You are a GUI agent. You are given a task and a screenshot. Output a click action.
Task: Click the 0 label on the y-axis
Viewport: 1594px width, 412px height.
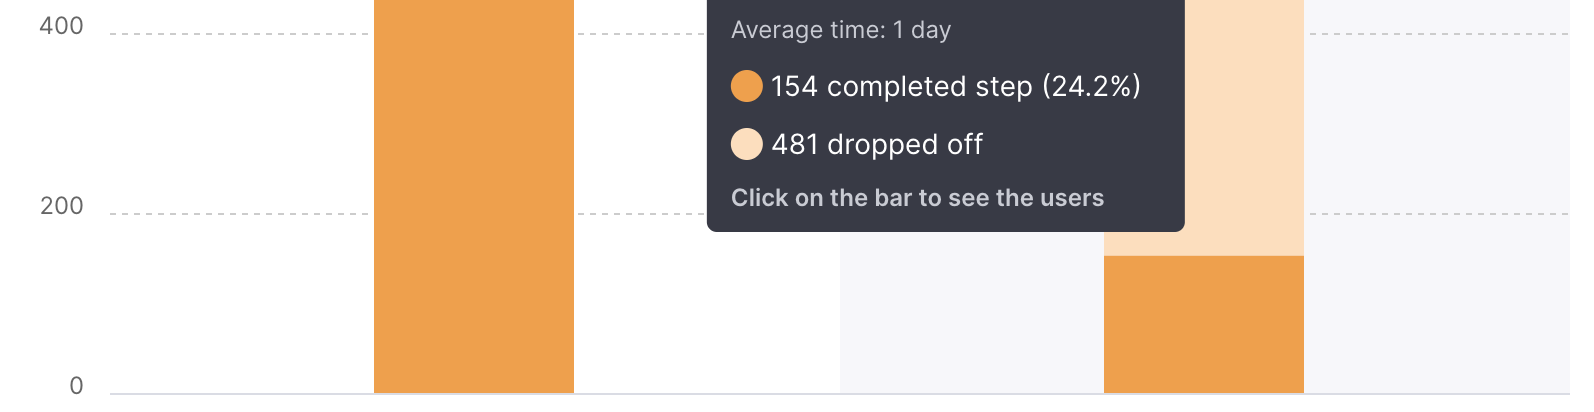click(77, 386)
